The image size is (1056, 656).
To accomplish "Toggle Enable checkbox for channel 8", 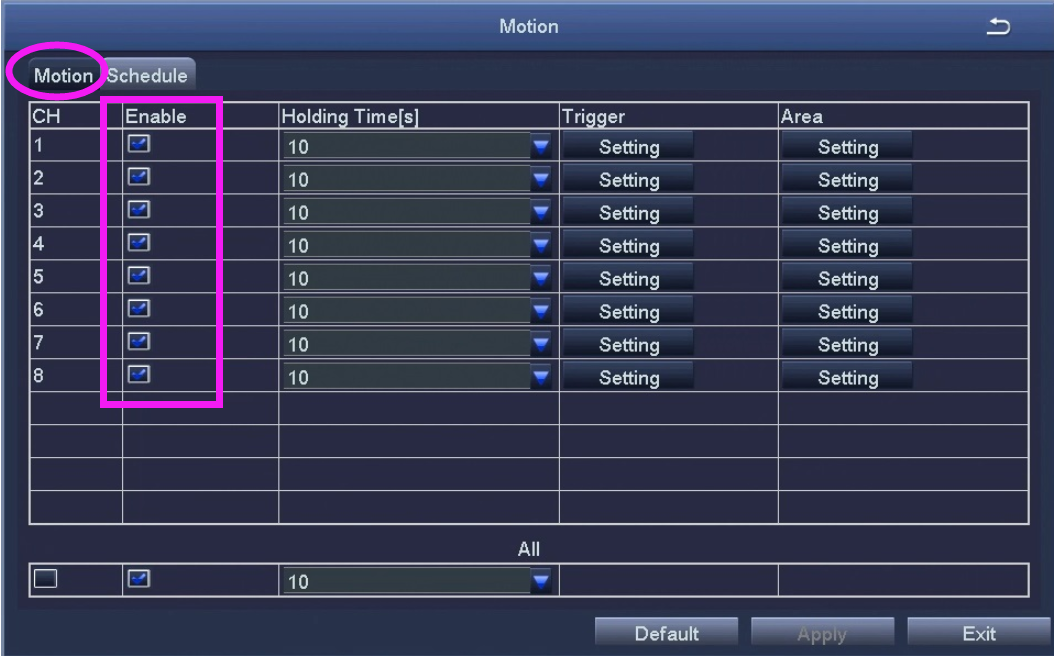I will pos(139,375).
